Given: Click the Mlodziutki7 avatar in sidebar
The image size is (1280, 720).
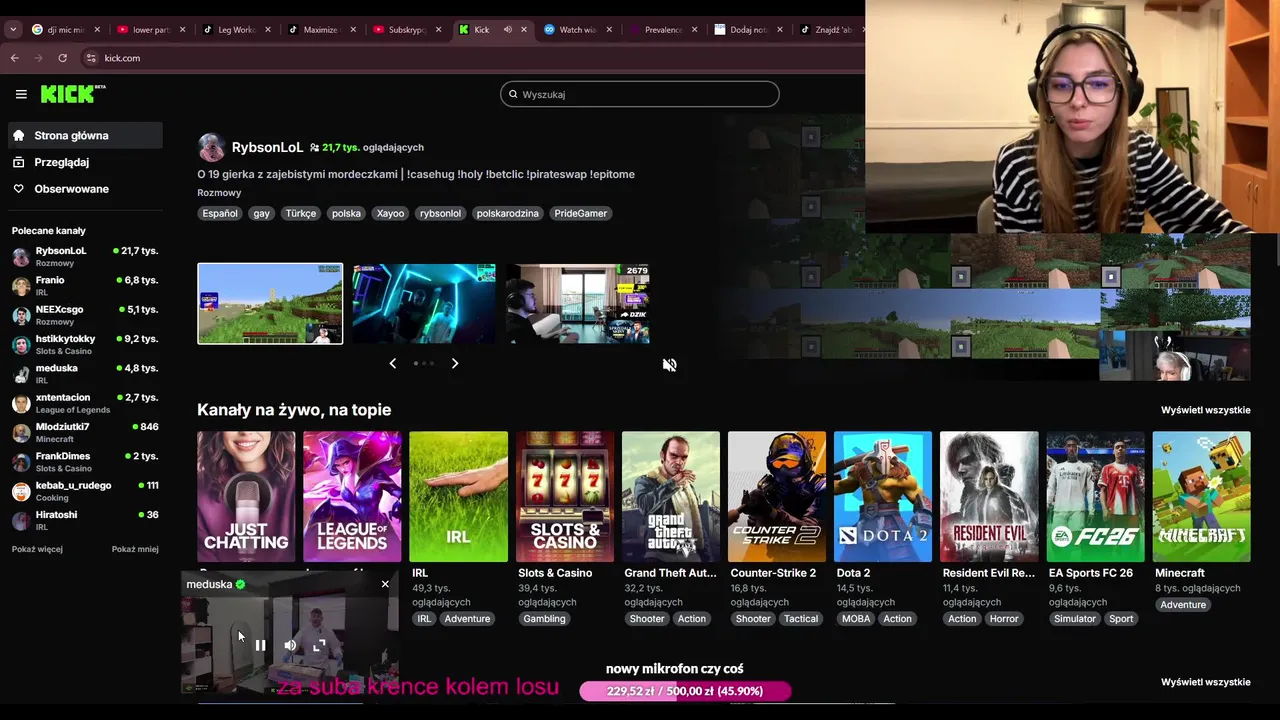Looking at the screenshot, I should tap(21, 432).
